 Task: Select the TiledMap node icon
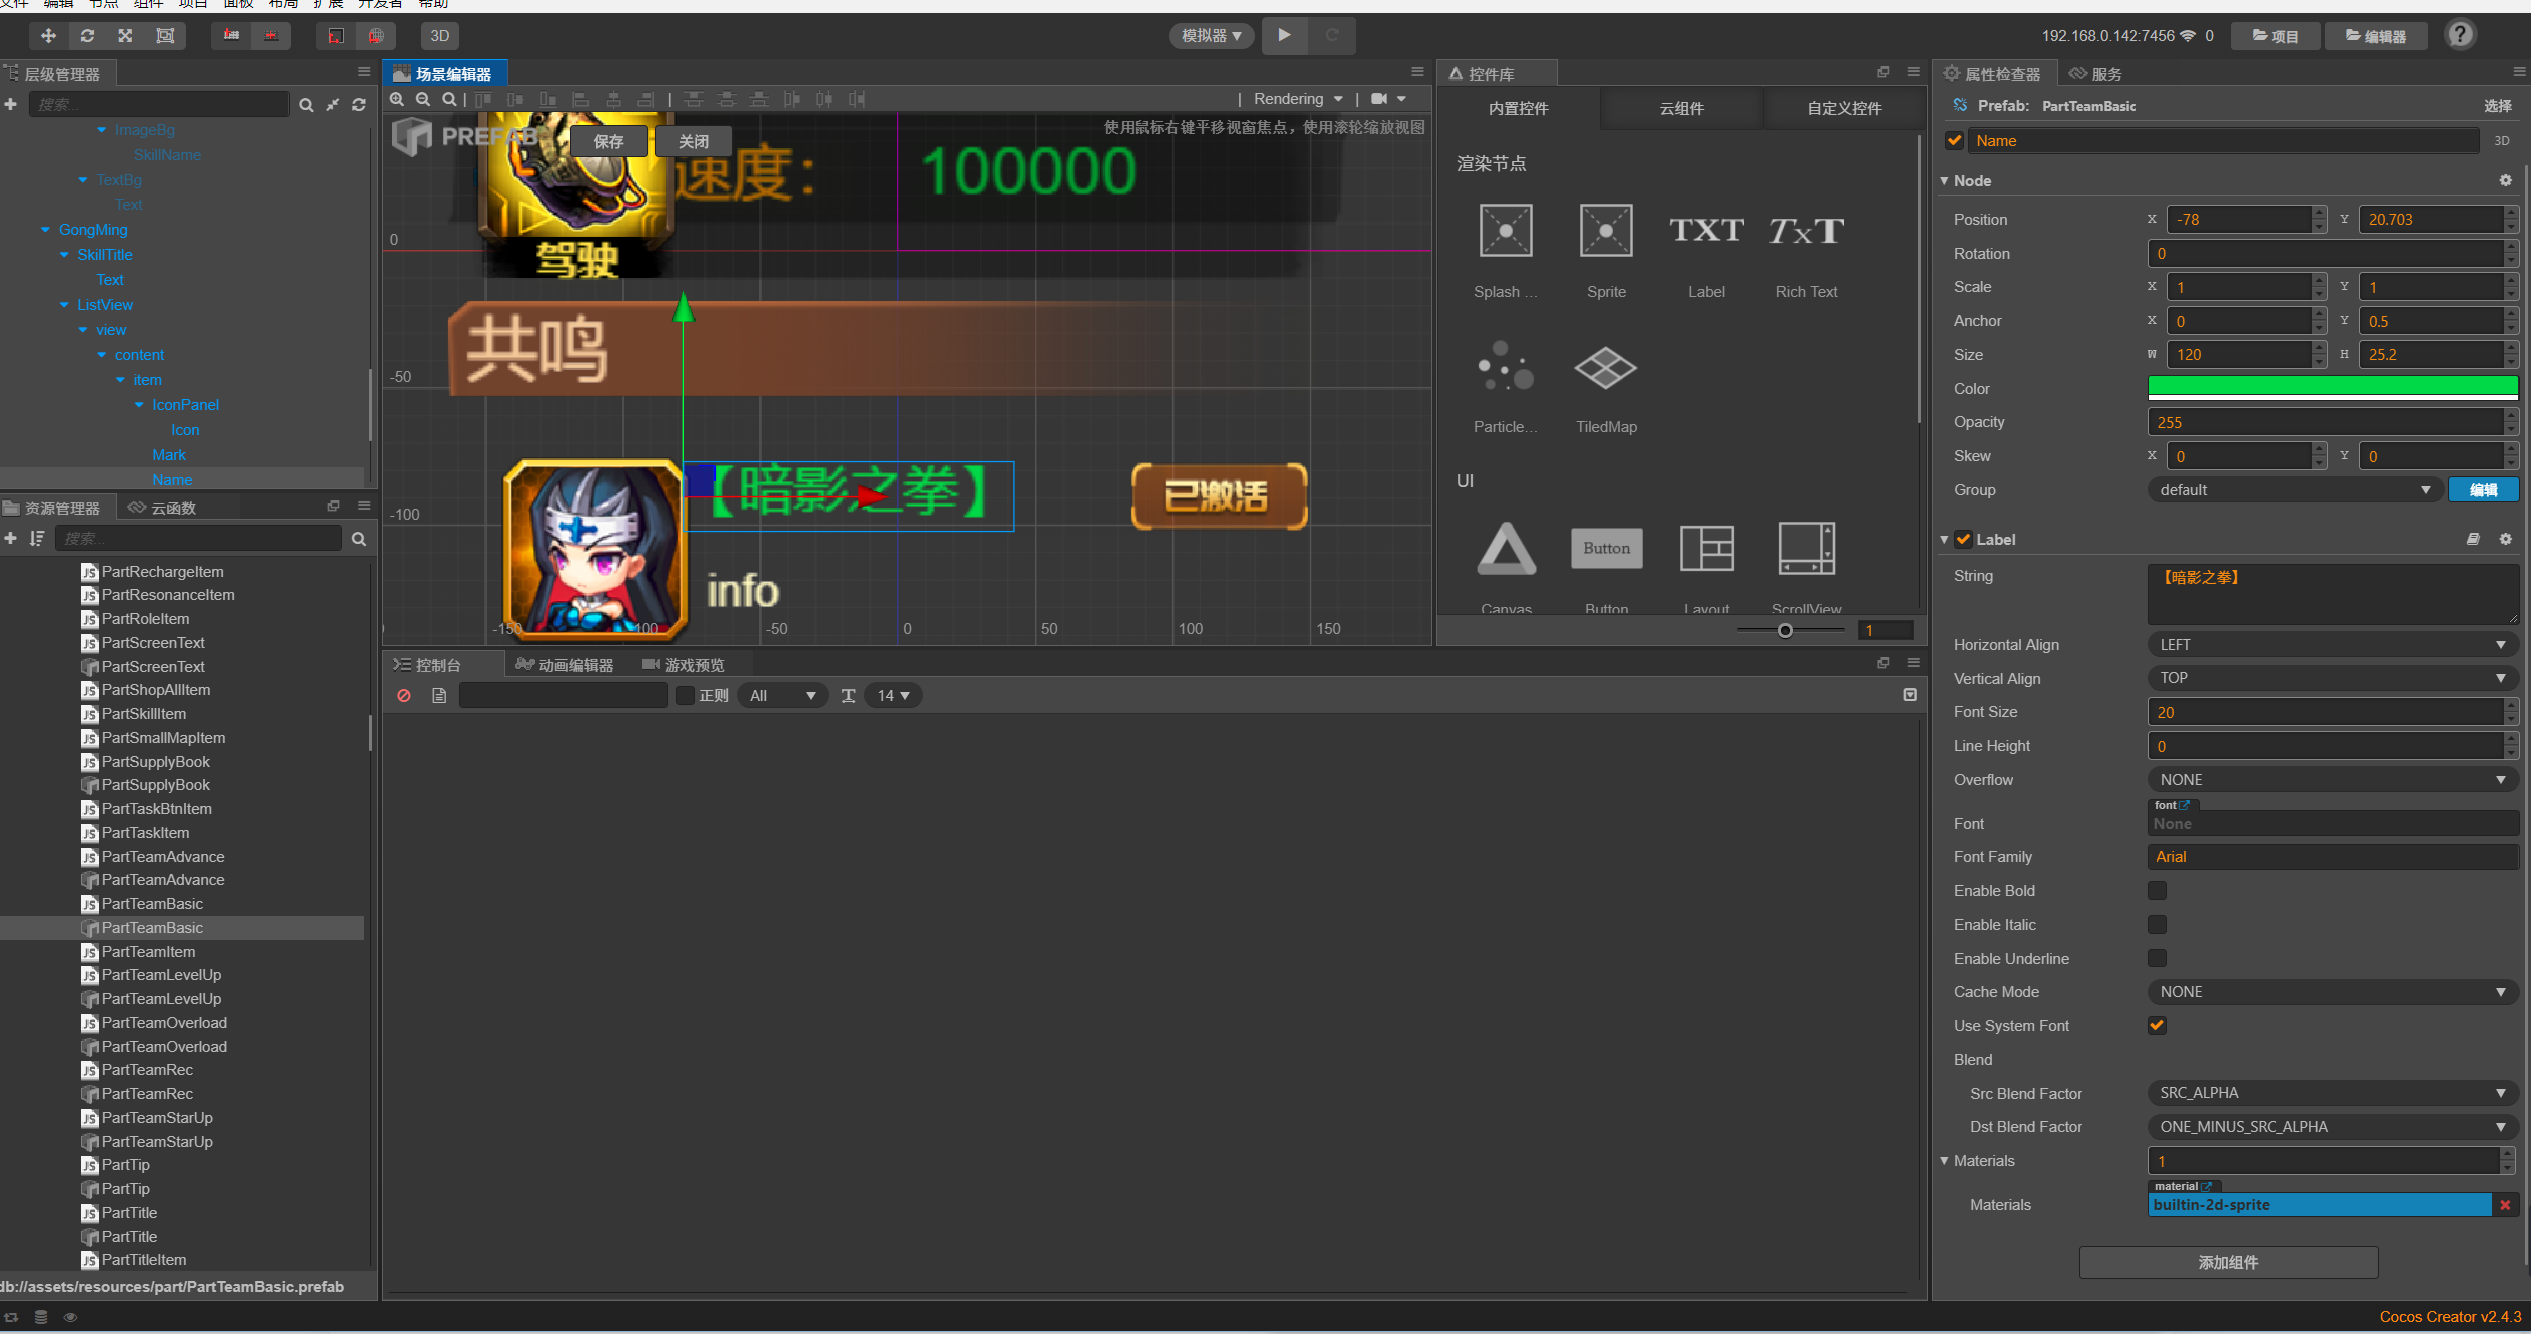click(1605, 369)
